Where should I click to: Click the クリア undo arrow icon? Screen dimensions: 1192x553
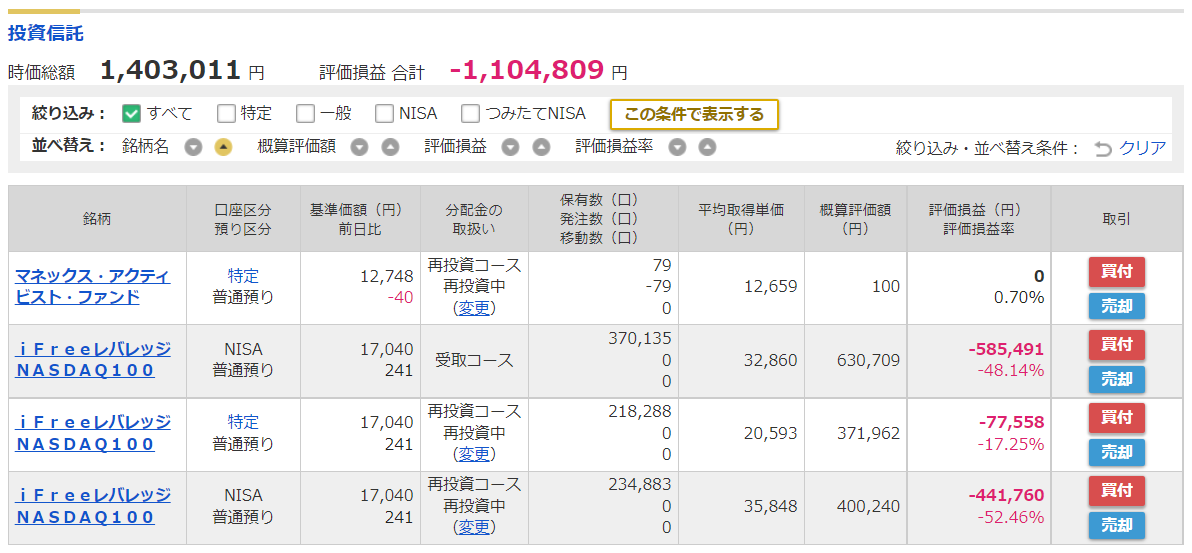click(1103, 149)
